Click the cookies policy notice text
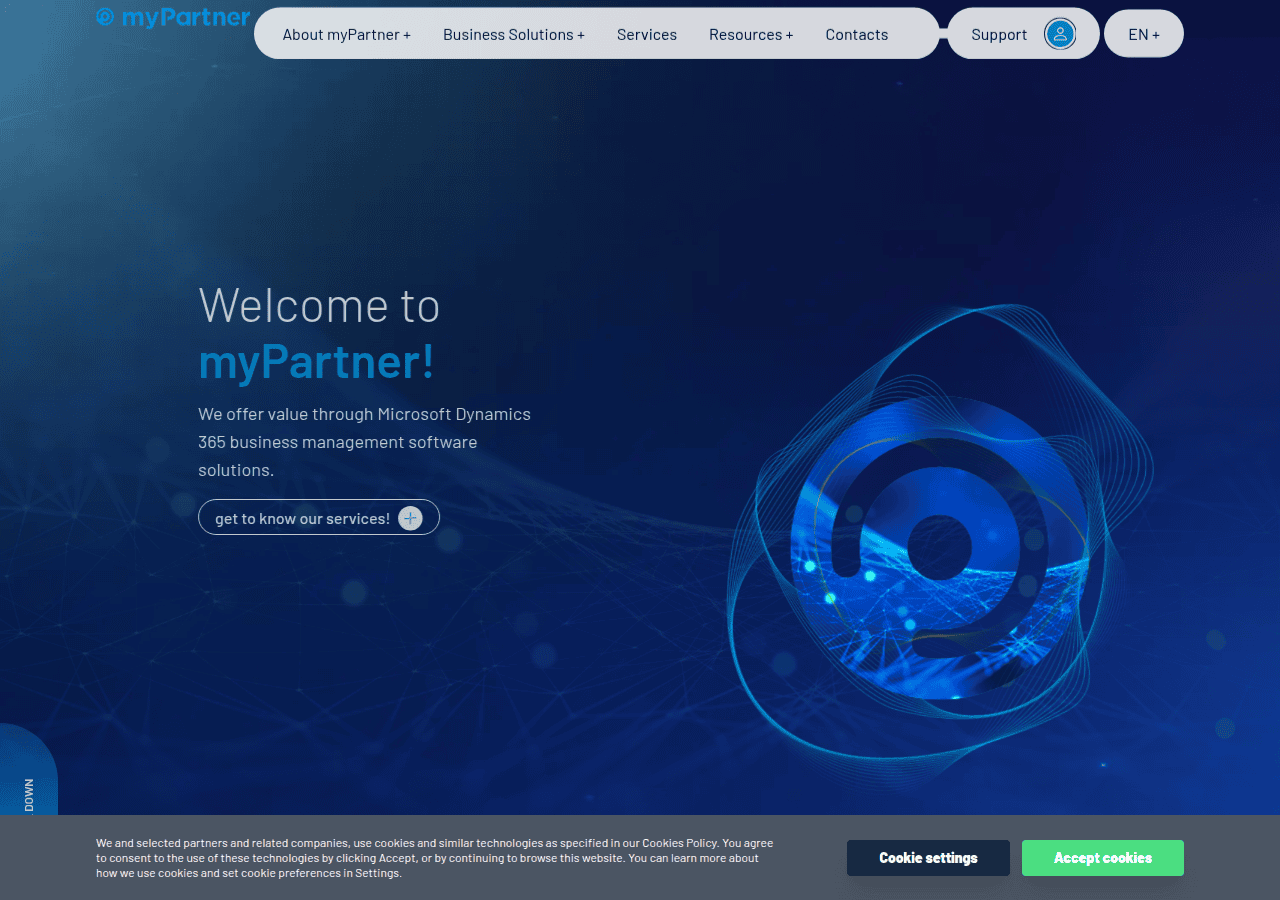1280x900 pixels. pos(435,858)
